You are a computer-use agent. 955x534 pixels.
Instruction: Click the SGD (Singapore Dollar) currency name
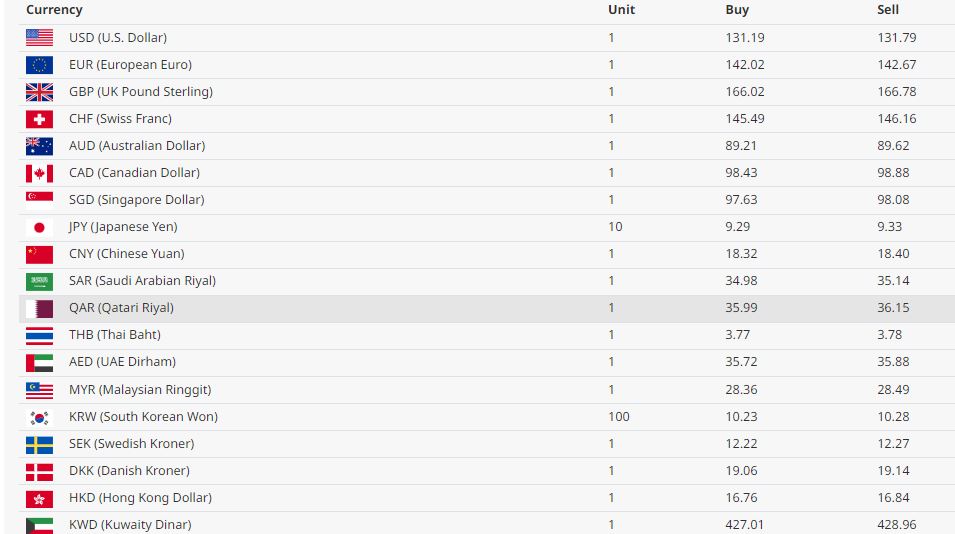(x=136, y=200)
